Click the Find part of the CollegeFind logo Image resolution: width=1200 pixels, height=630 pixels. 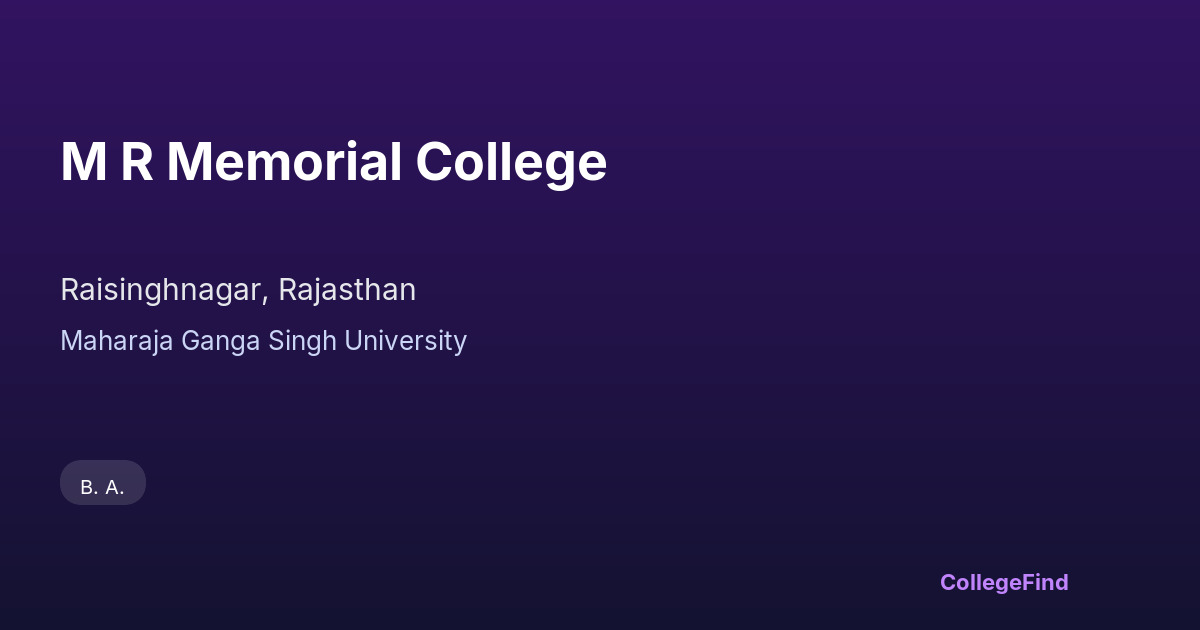pos(1045,582)
